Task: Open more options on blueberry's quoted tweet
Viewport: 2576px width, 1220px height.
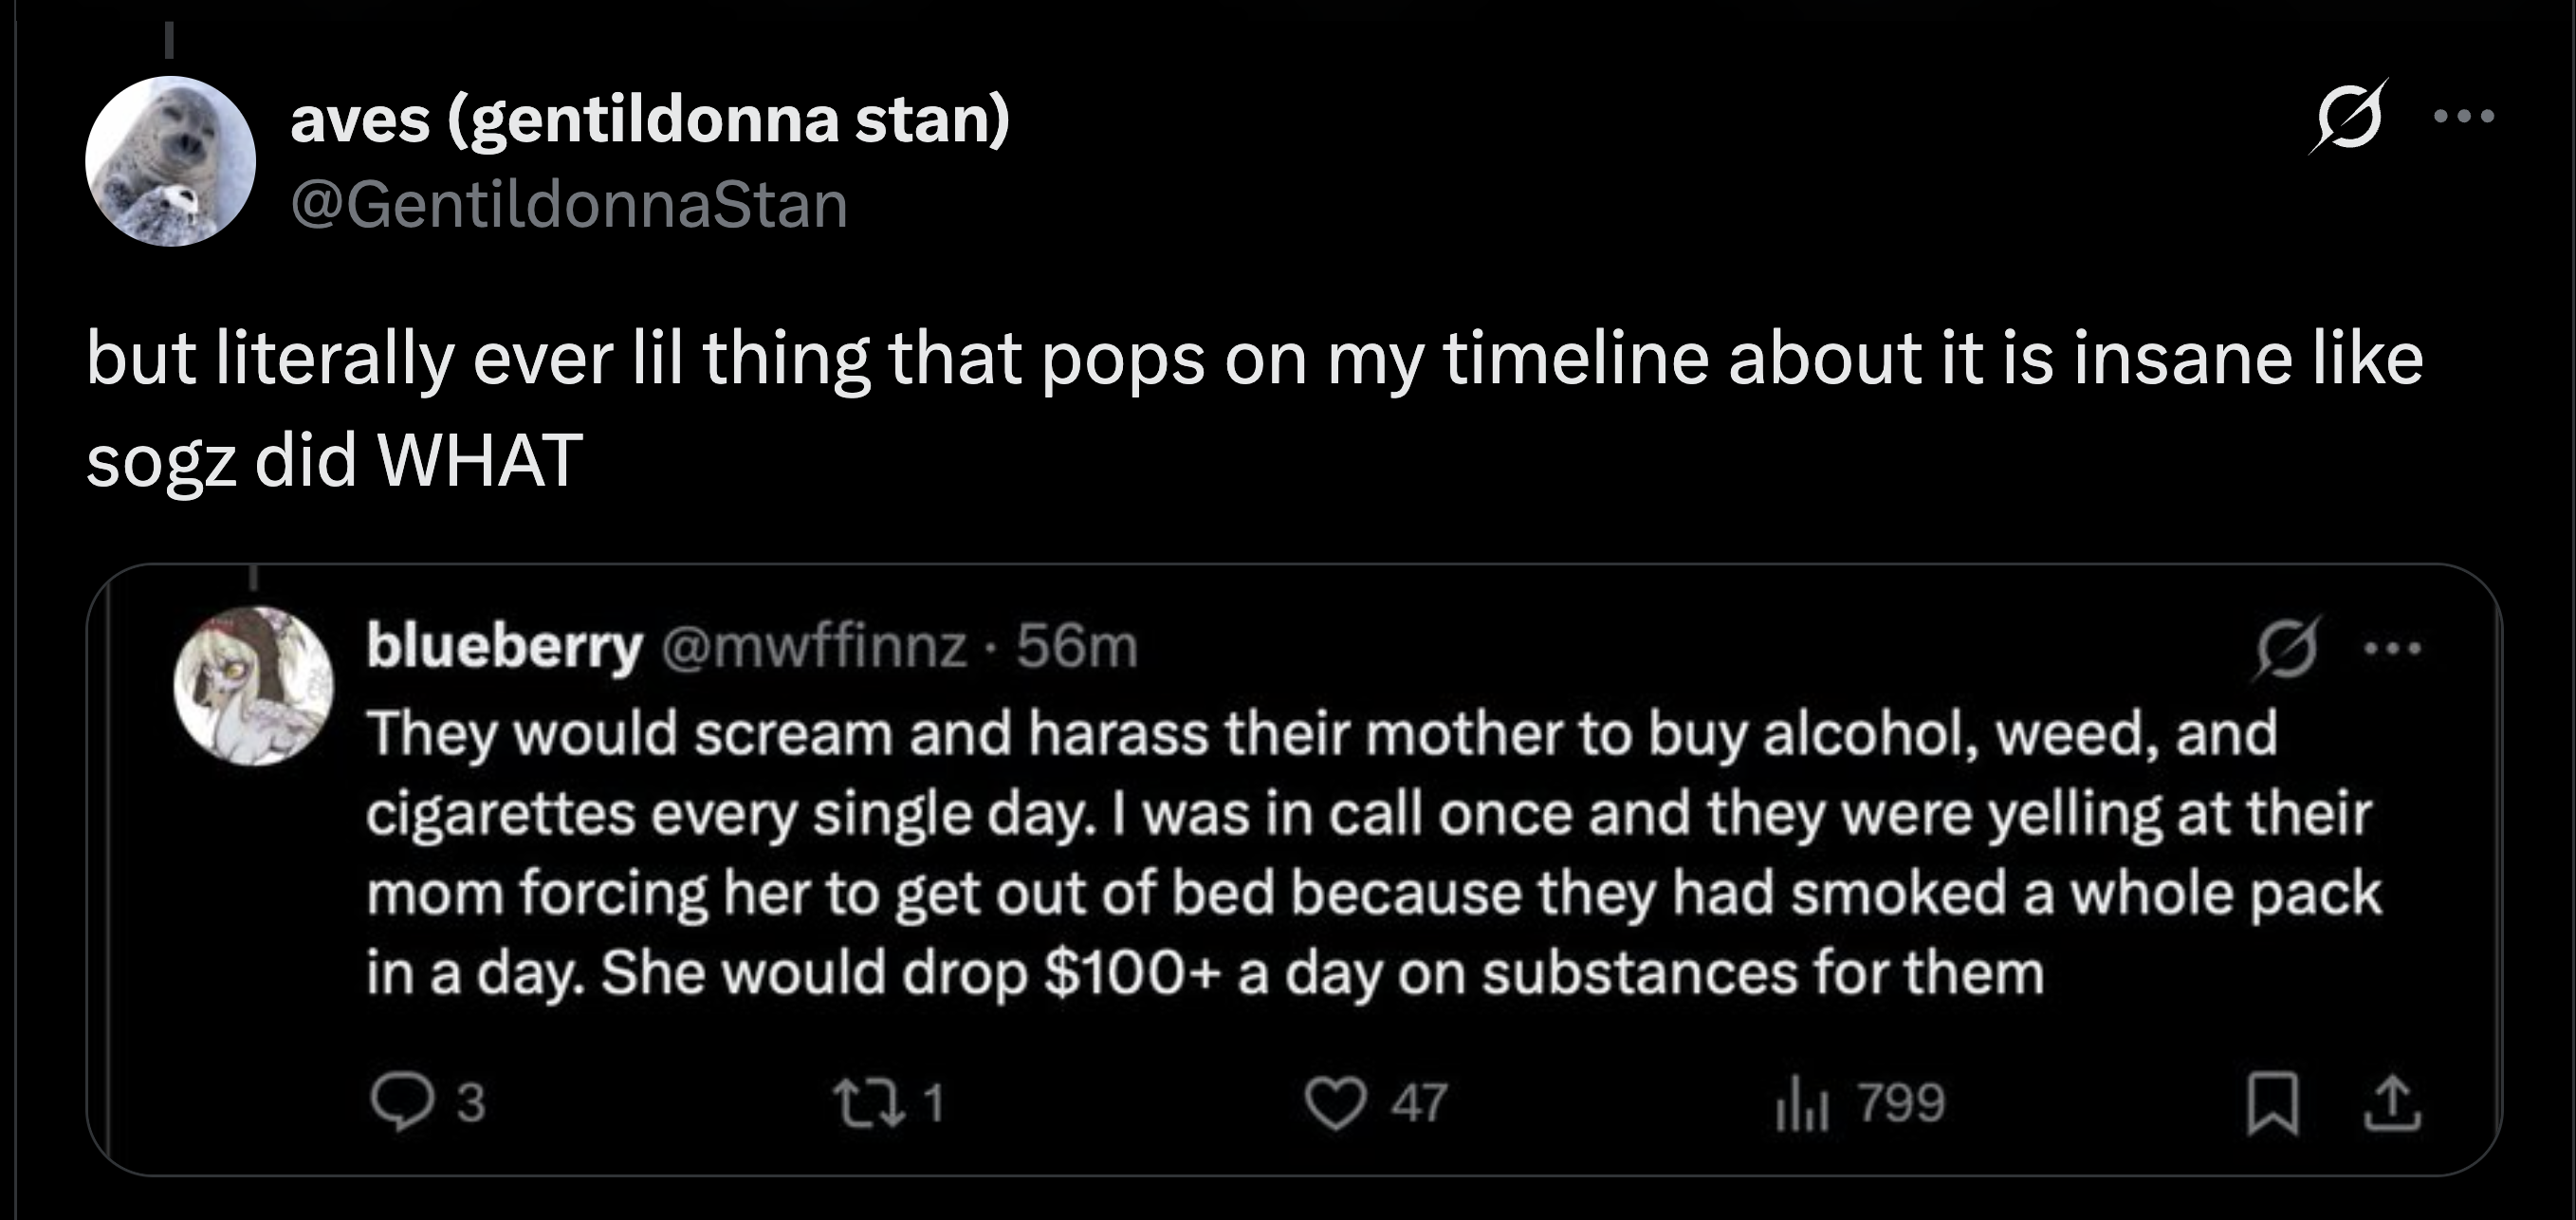Action: click(x=2393, y=648)
